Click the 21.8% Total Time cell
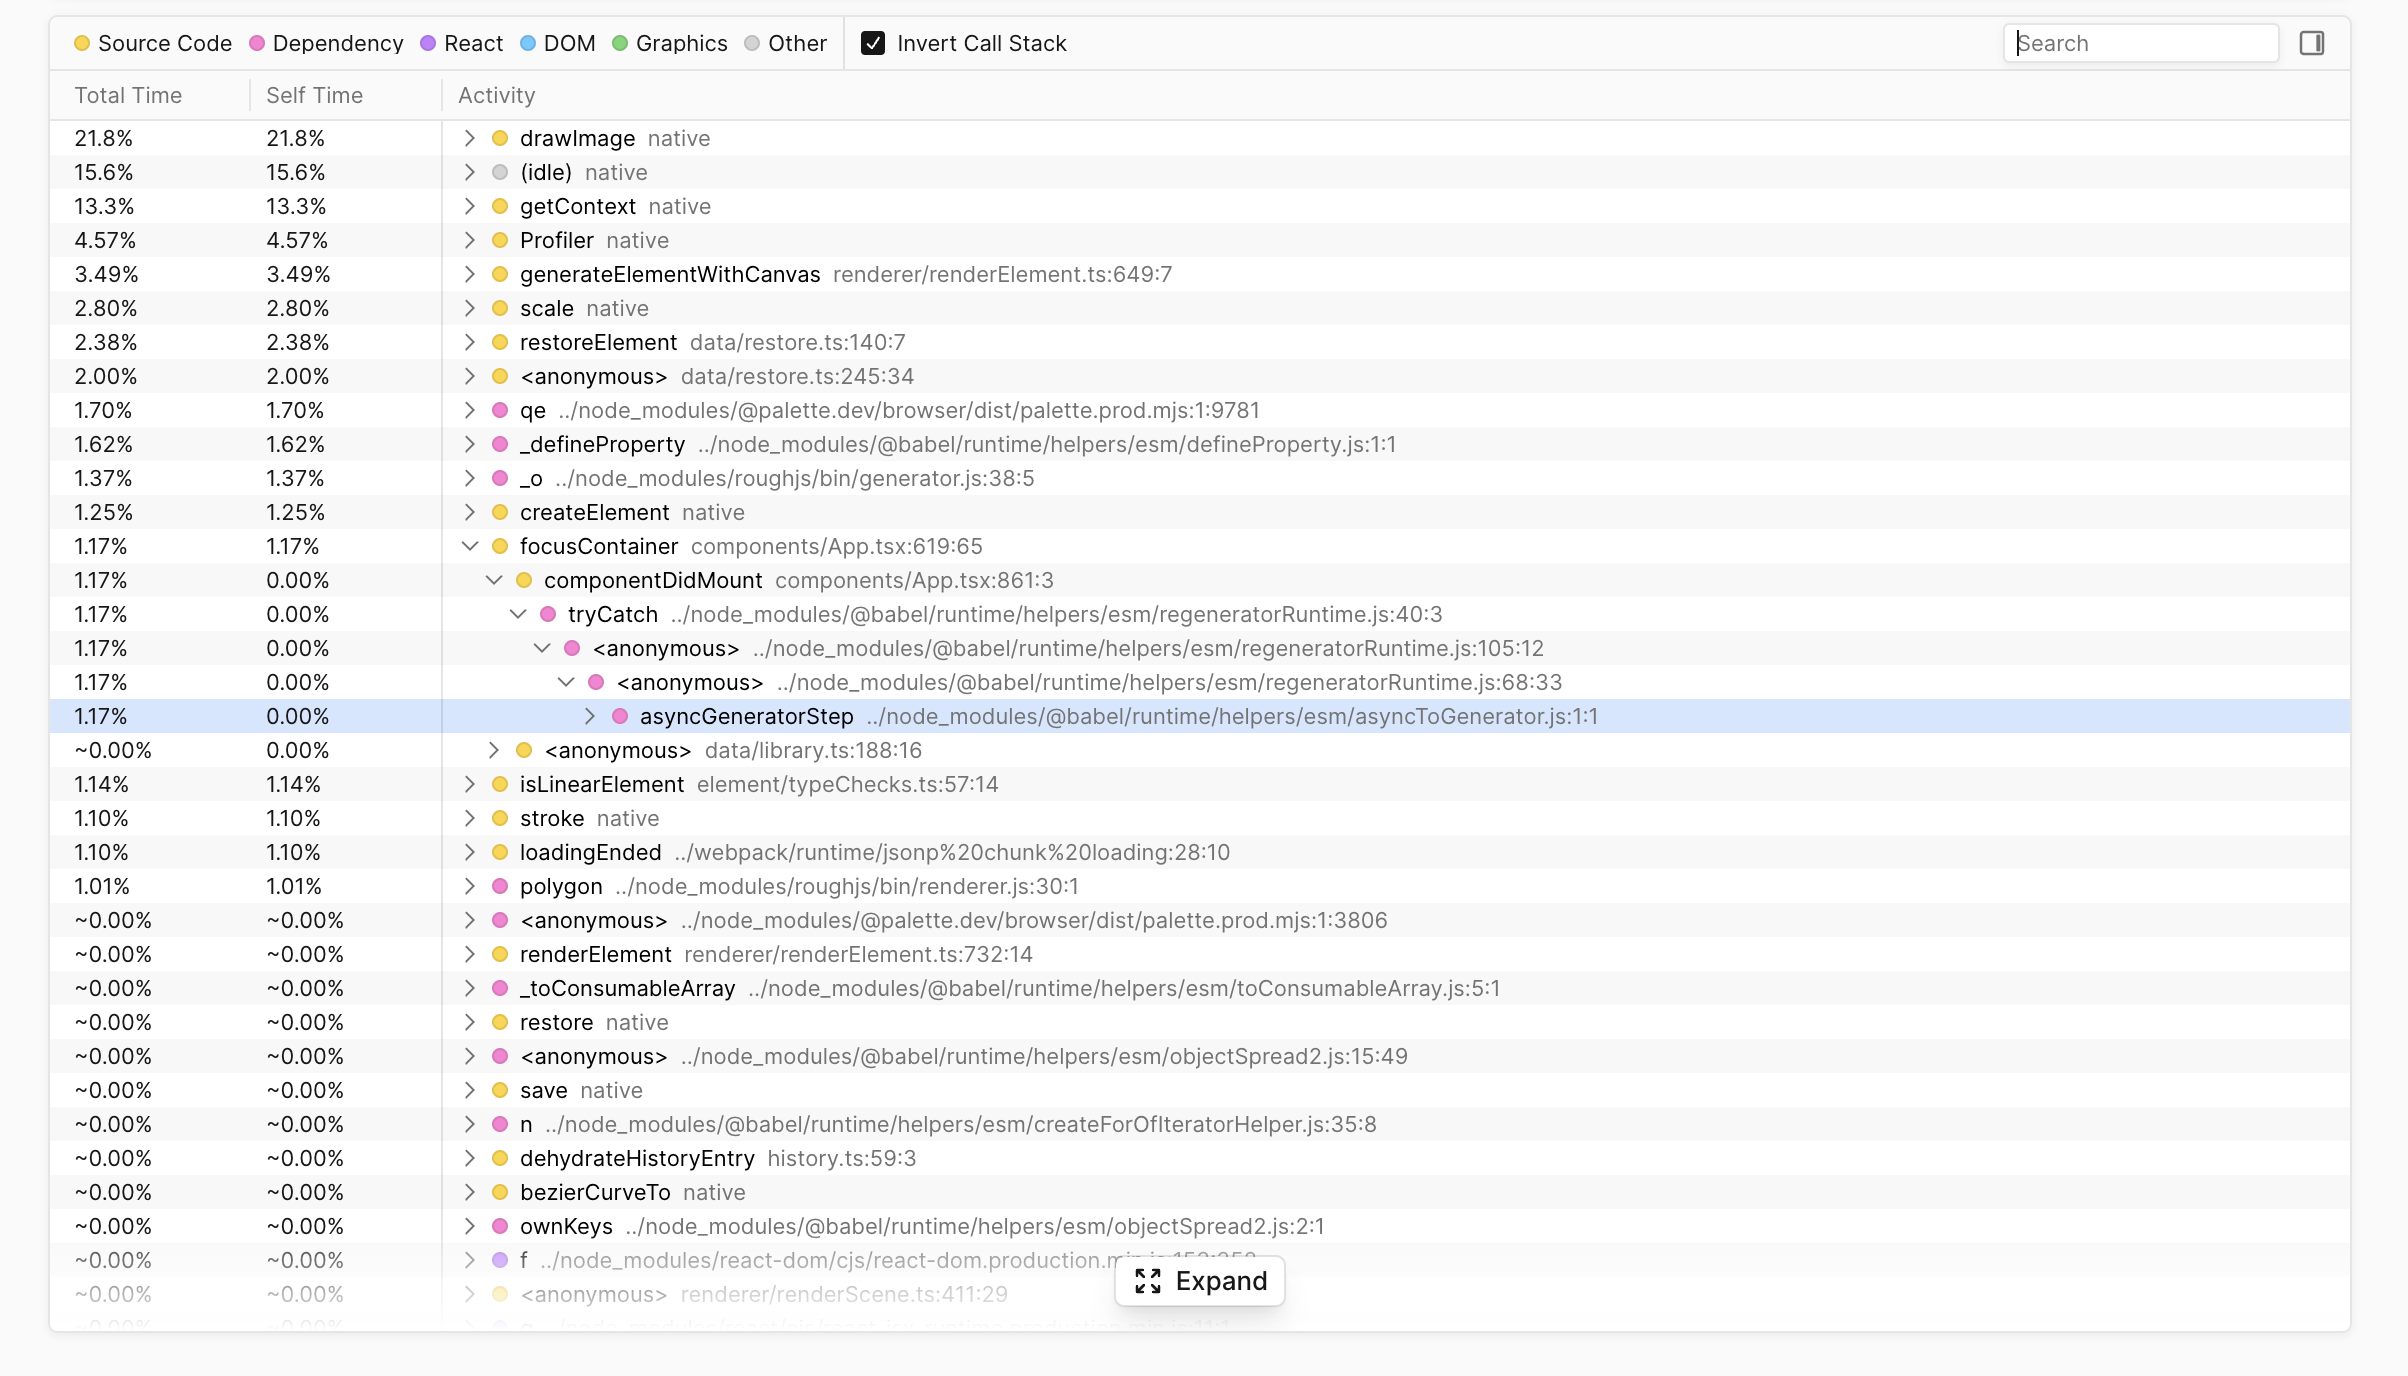The width and height of the screenshot is (2408, 1376). click(104, 138)
